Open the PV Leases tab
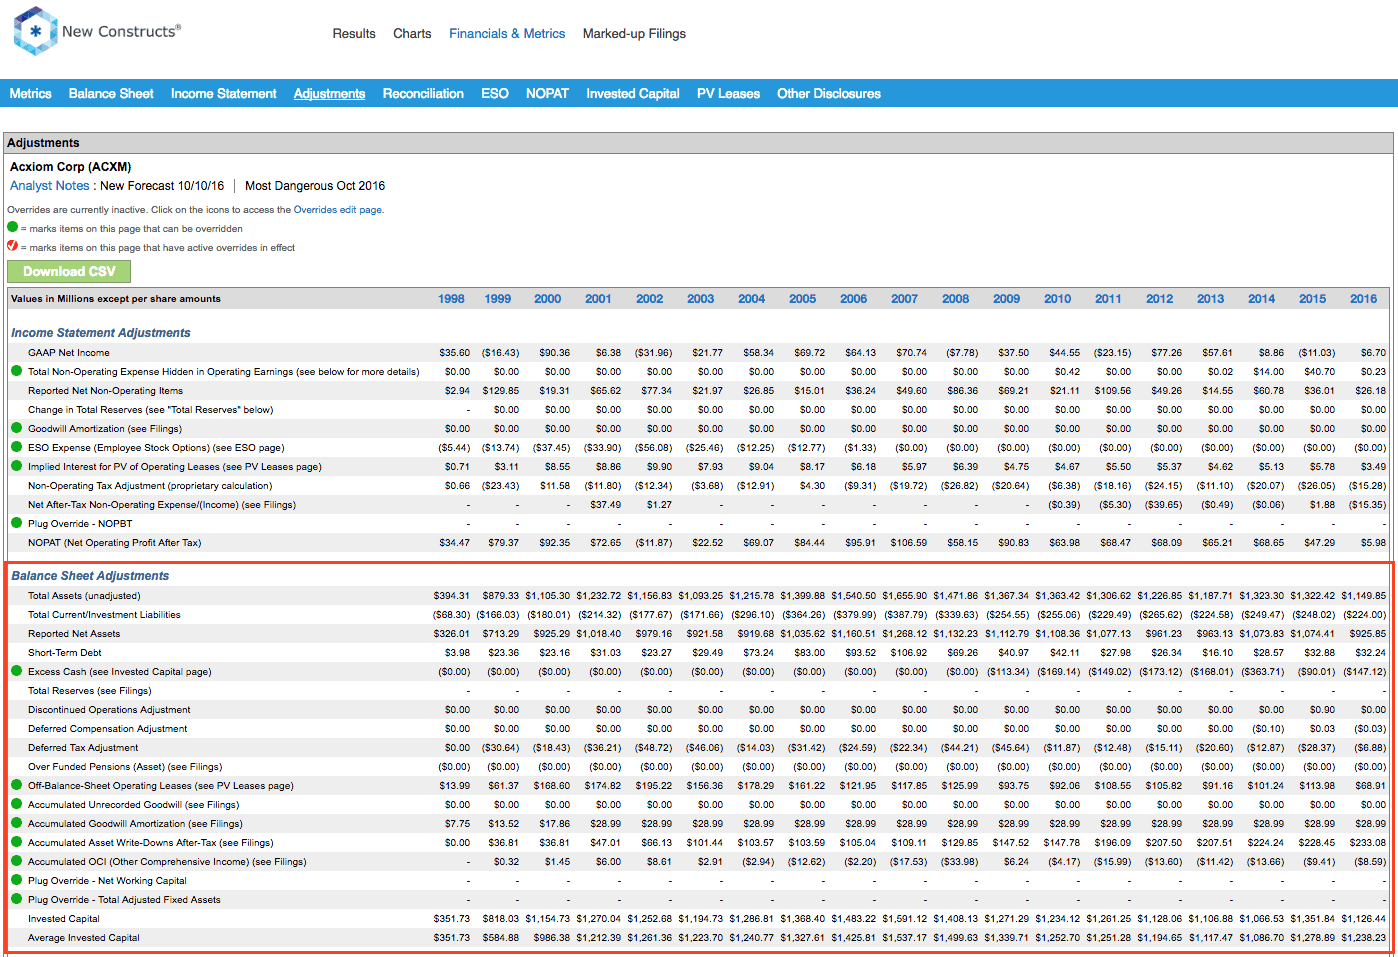 point(728,94)
